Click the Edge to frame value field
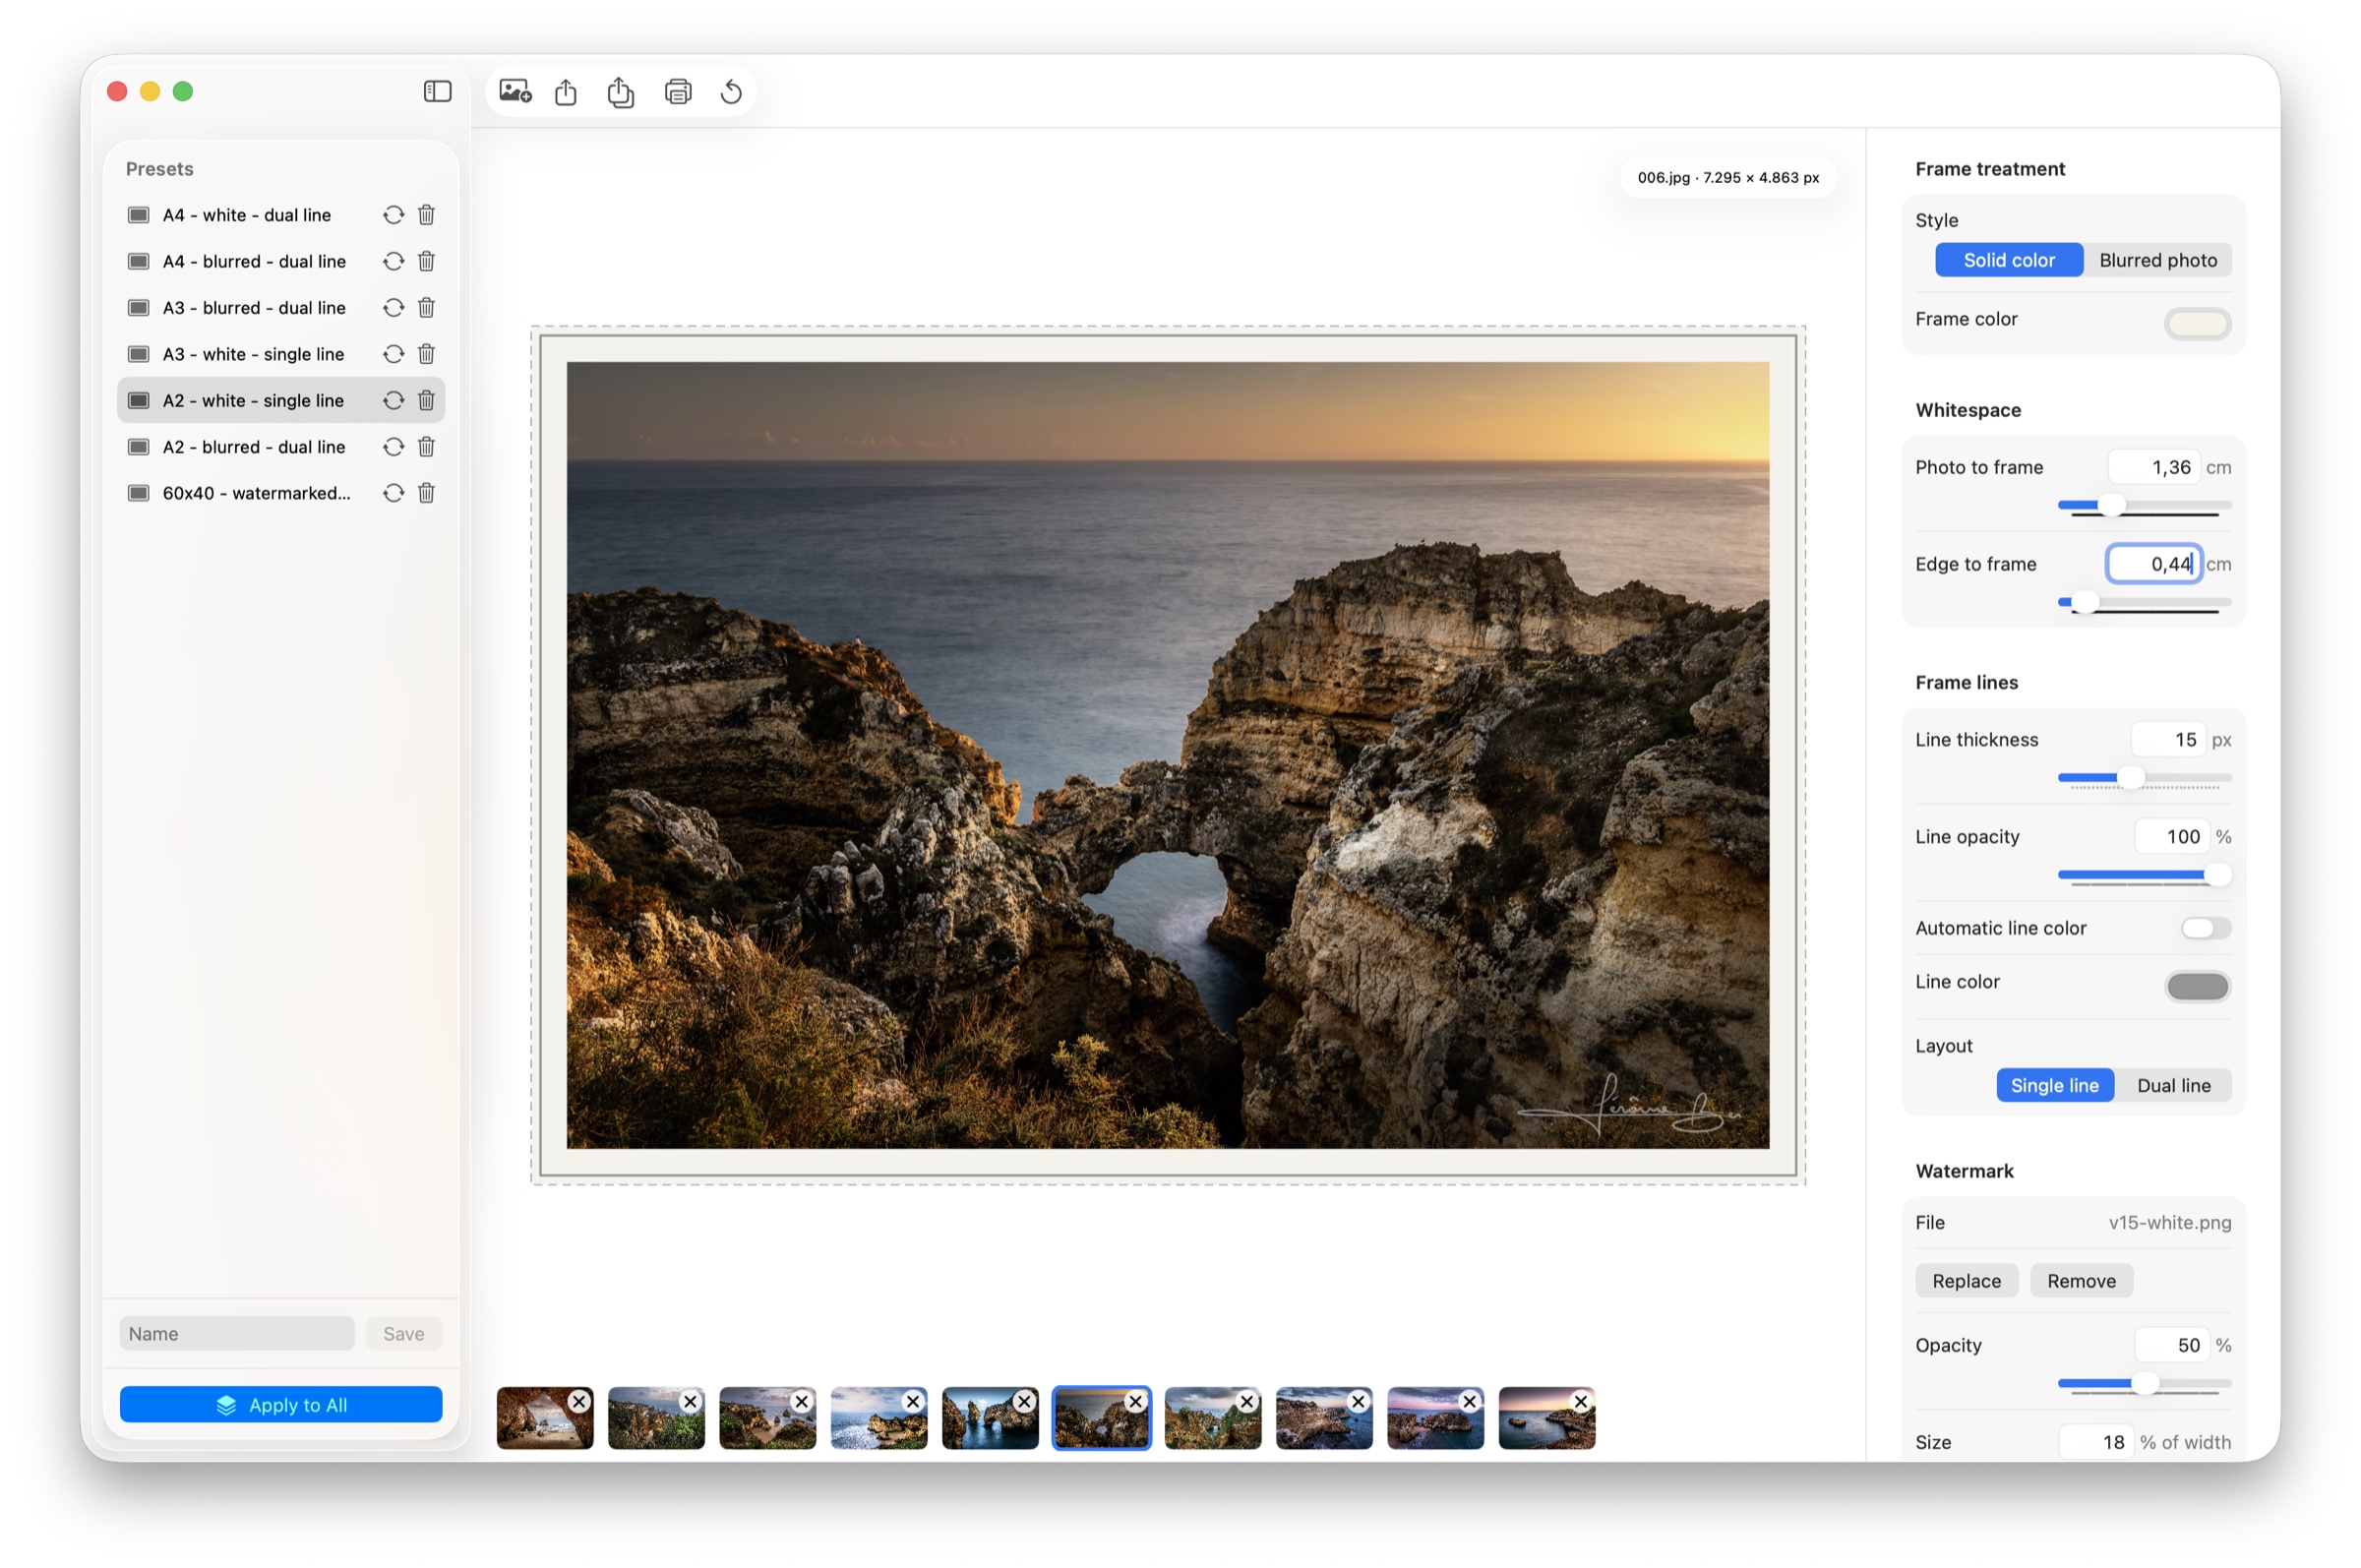Screen dimensions: 2361x1568 [2153, 564]
